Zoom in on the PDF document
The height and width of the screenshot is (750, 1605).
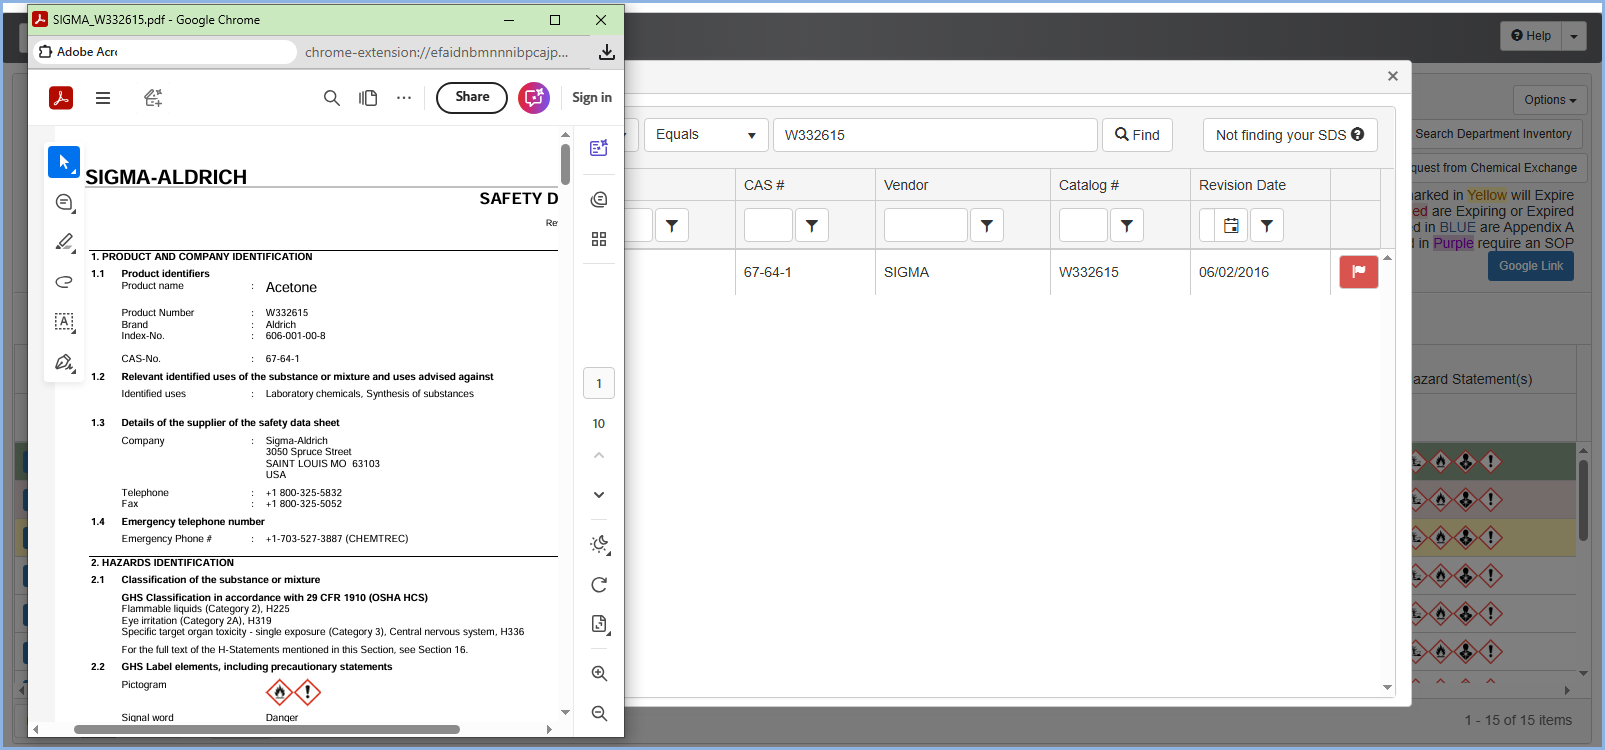pyautogui.click(x=599, y=674)
